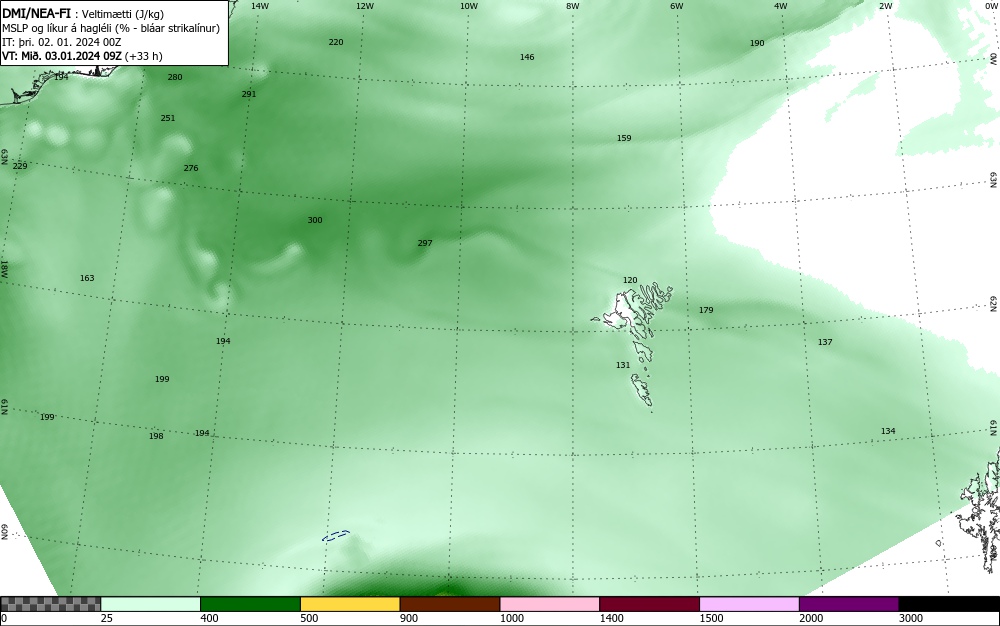The height and width of the screenshot is (626, 1000).
Task: Choose the light pink 1000–1400 legend swatch
Action: (x=550, y=604)
